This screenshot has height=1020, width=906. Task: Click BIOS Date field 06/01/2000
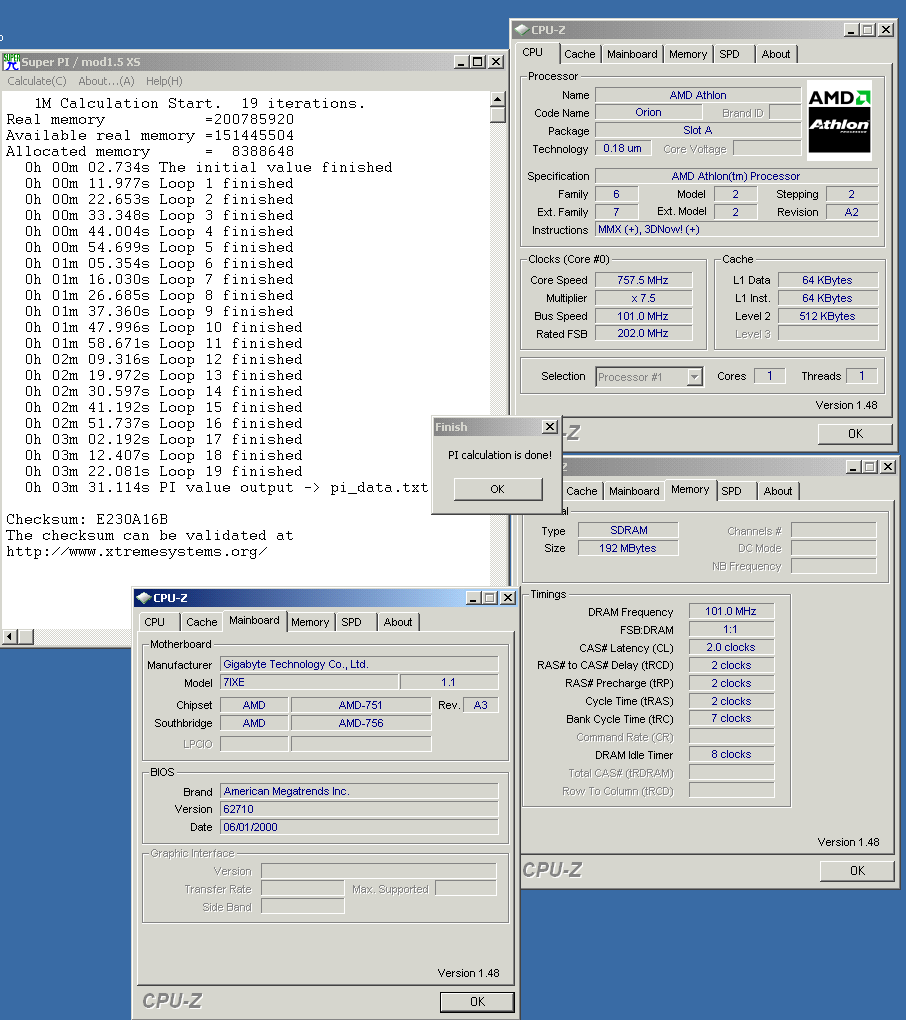(359, 827)
